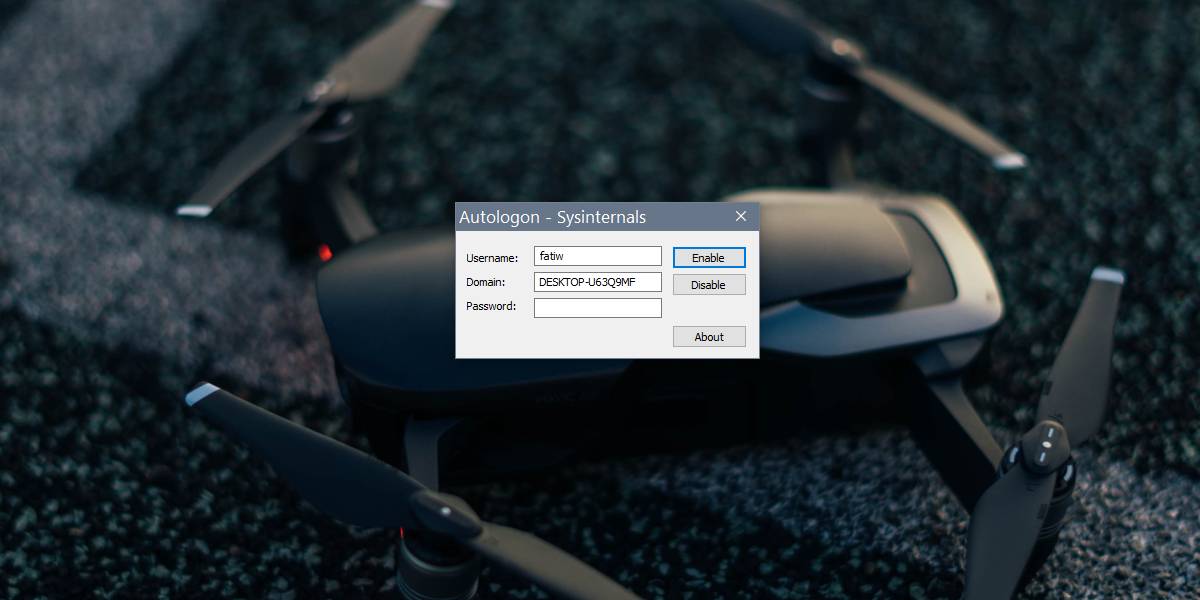Open the About dialog
Viewport: 1200px width, 600px height.
tap(709, 337)
